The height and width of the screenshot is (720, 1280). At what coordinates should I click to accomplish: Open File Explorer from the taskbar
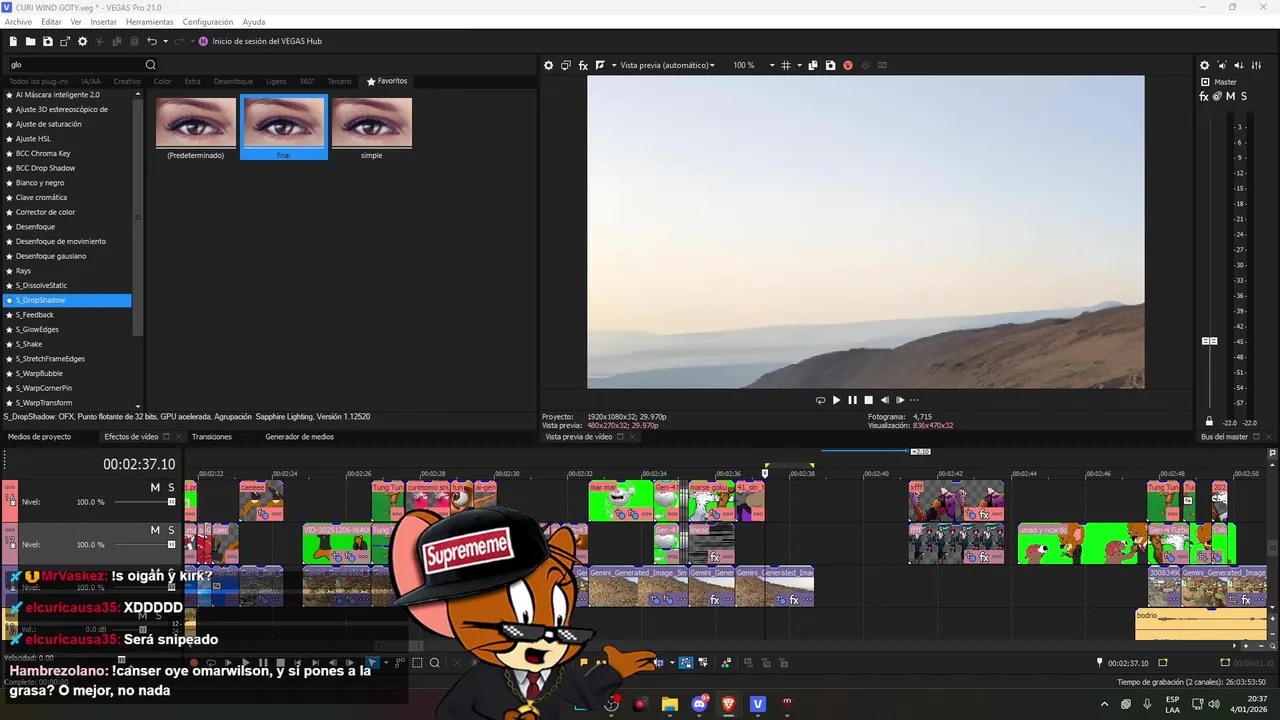pyautogui.click(x=670, y=704)
